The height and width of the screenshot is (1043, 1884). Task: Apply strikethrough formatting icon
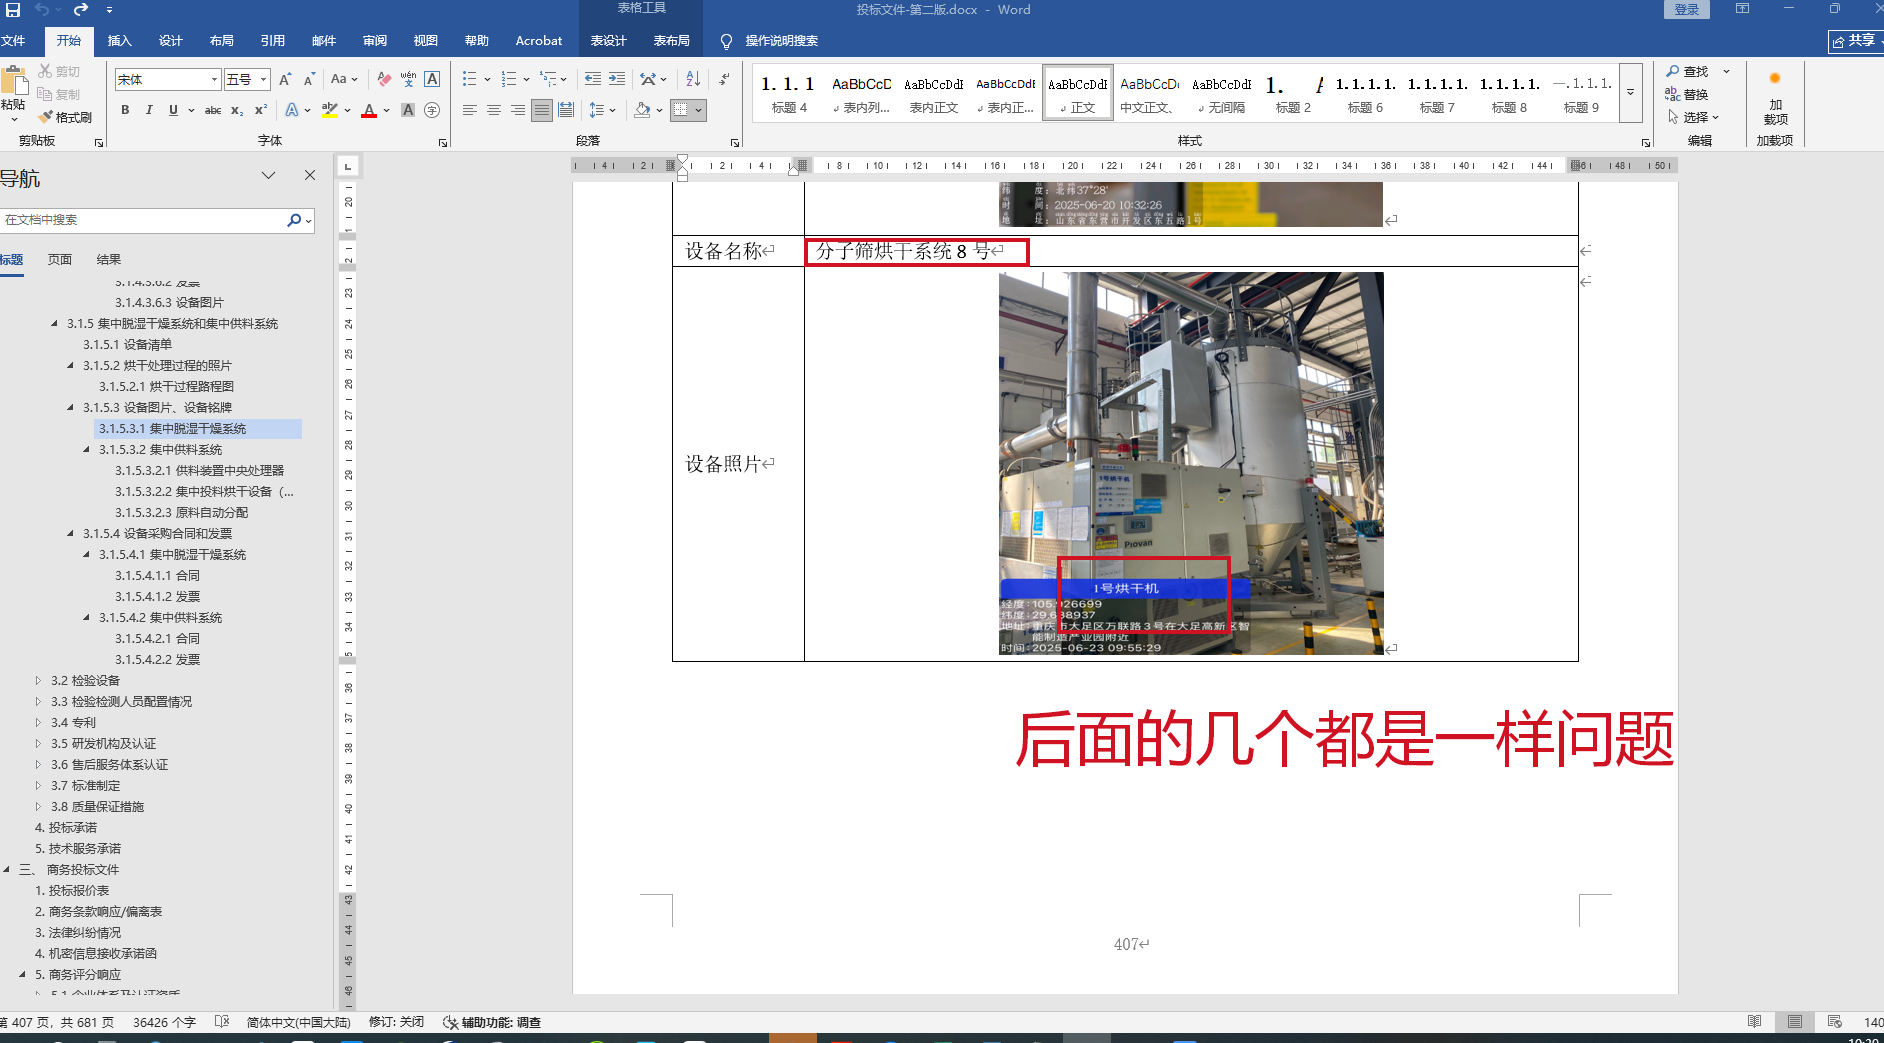point(213,110)
